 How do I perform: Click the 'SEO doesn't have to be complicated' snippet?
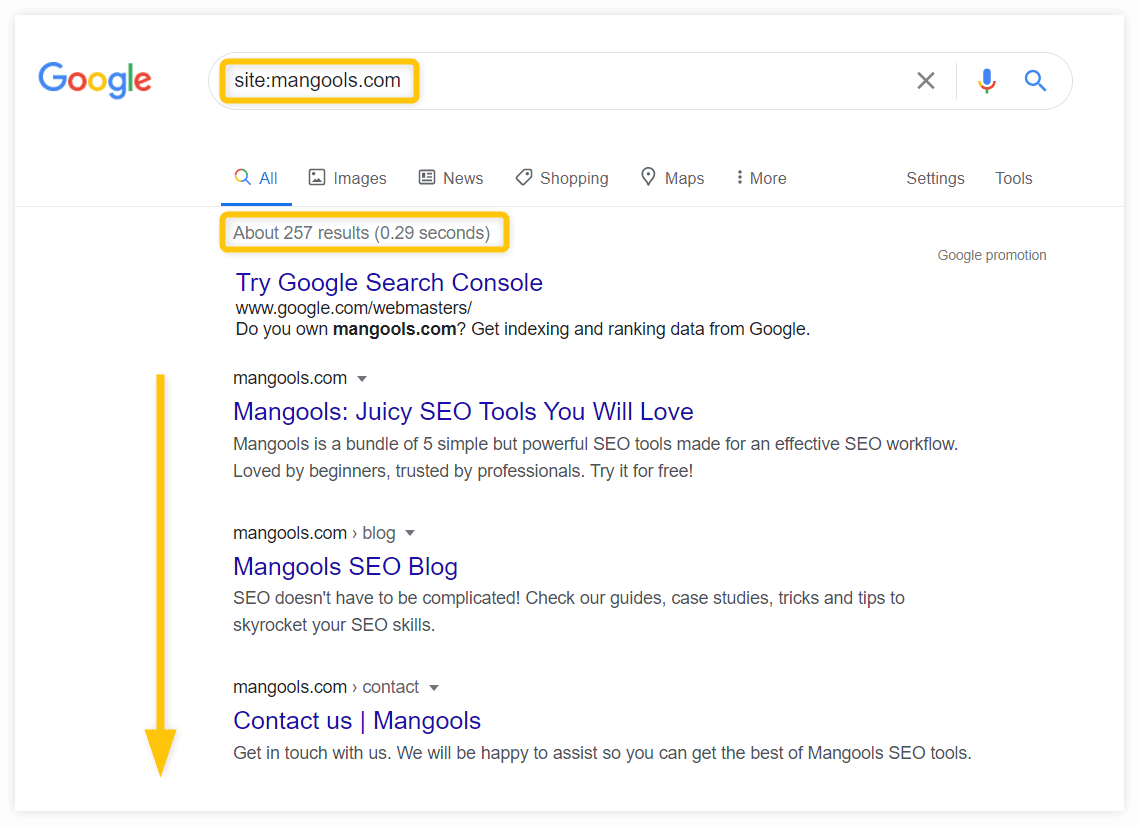click(569, 612)
